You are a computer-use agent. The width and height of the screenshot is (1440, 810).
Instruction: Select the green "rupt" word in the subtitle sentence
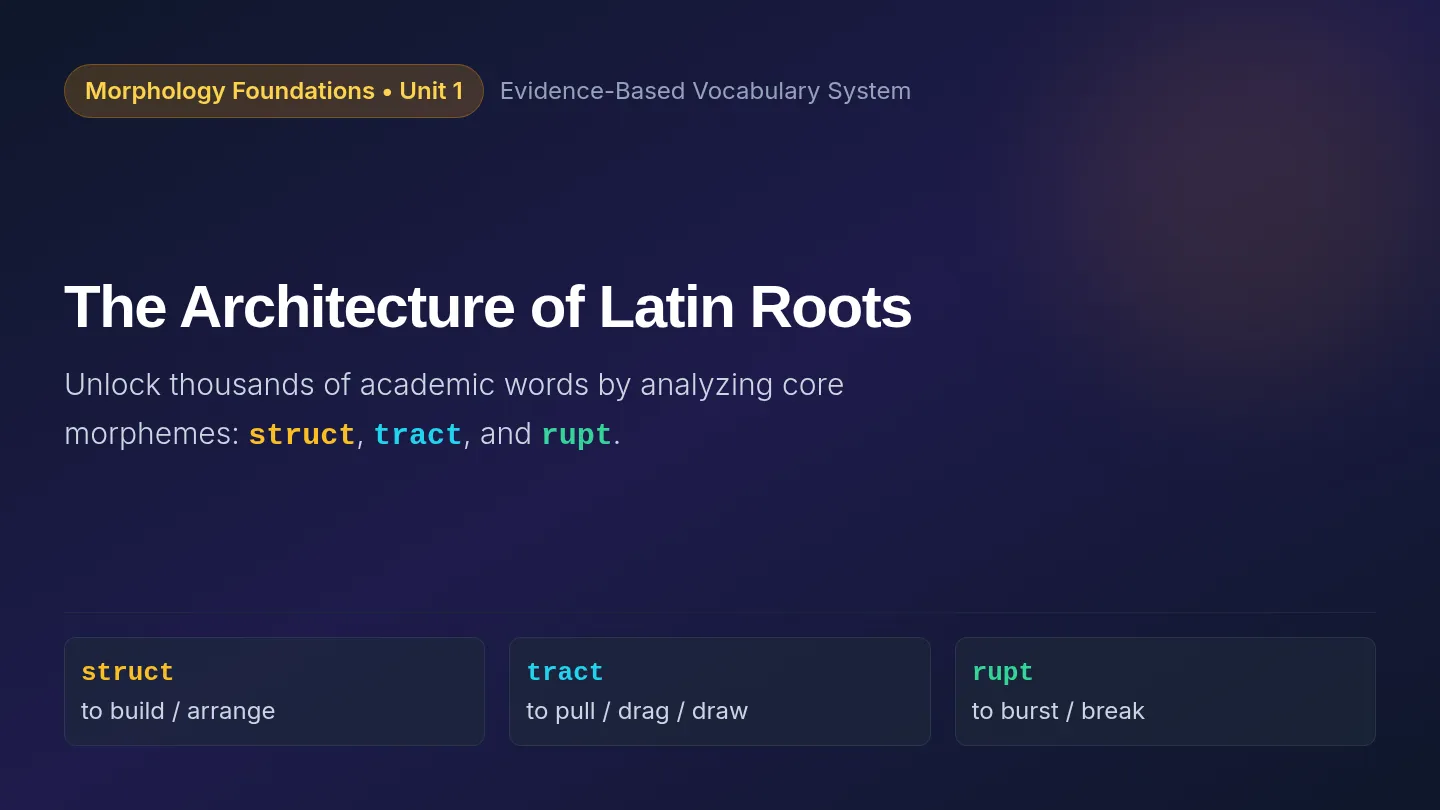pos(577,435)
